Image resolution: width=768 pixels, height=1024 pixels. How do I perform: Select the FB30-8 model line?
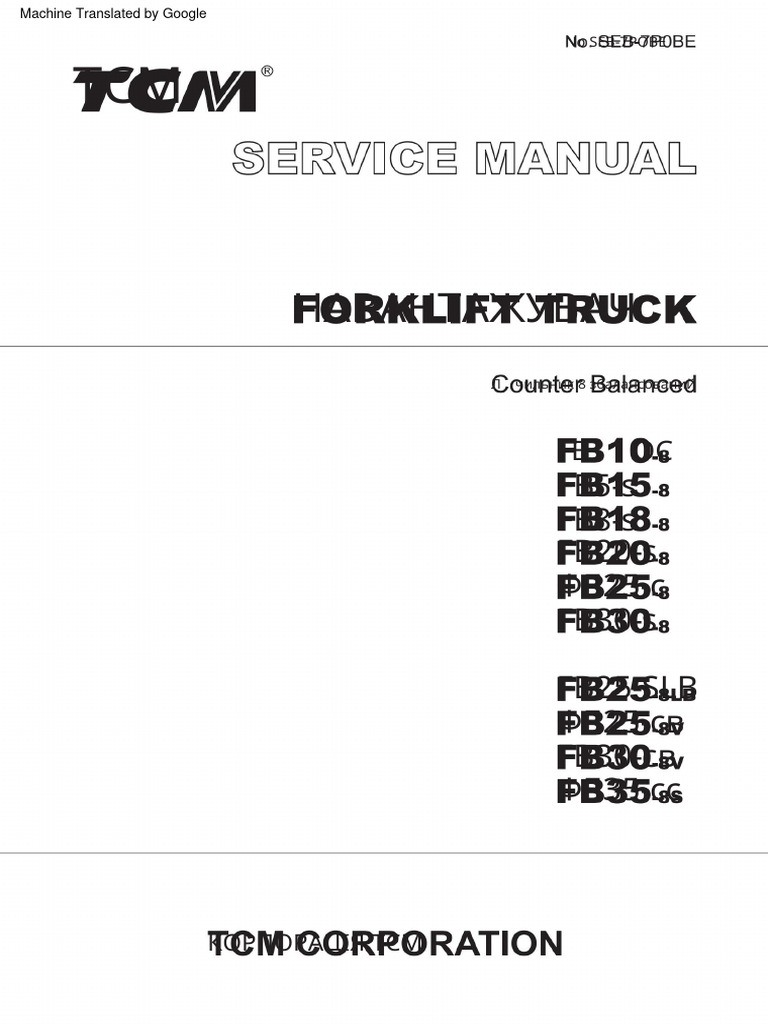[613, 622]
